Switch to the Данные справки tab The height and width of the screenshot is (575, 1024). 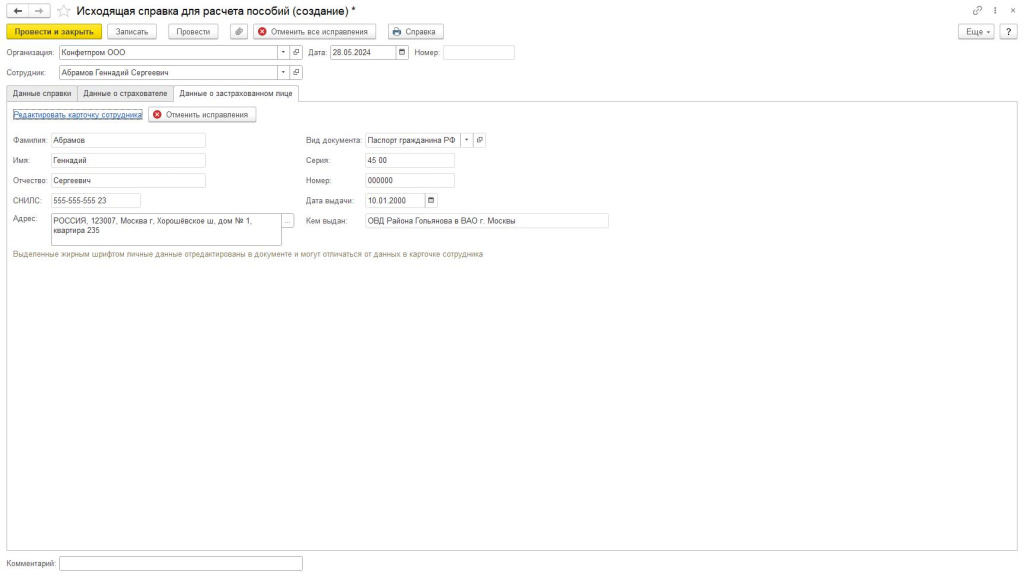tap(42, 93)
